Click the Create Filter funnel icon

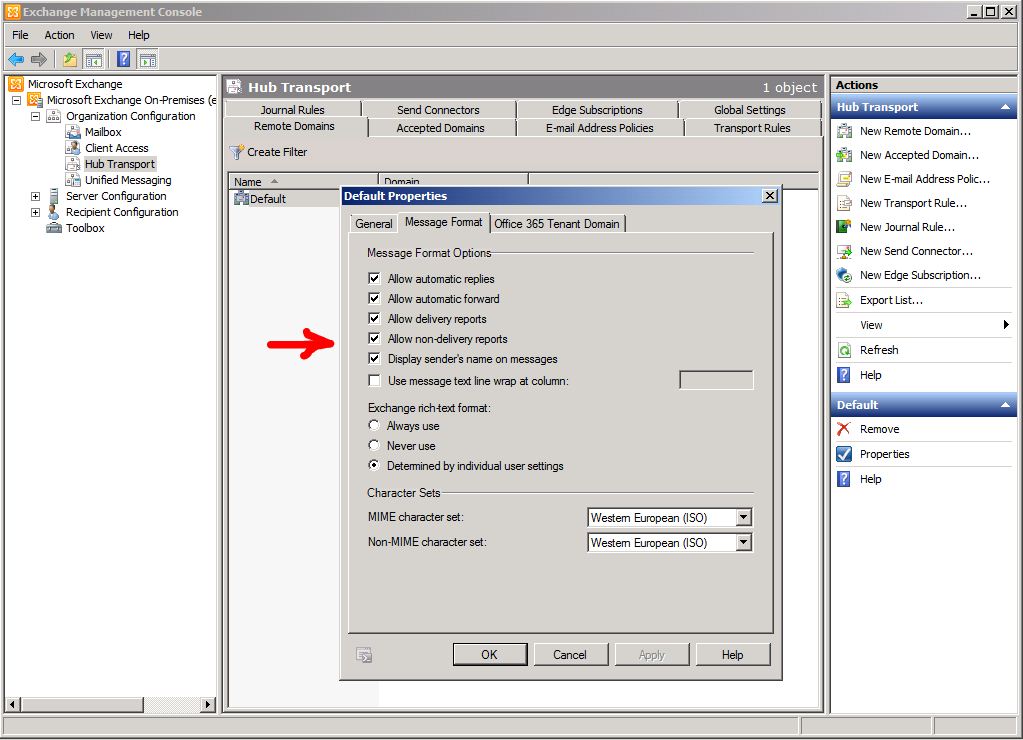coord(237,152)
